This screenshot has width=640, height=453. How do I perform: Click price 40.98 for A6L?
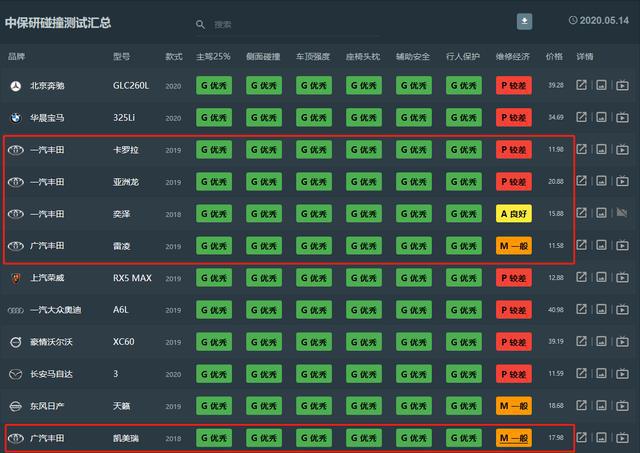[556, 310]
